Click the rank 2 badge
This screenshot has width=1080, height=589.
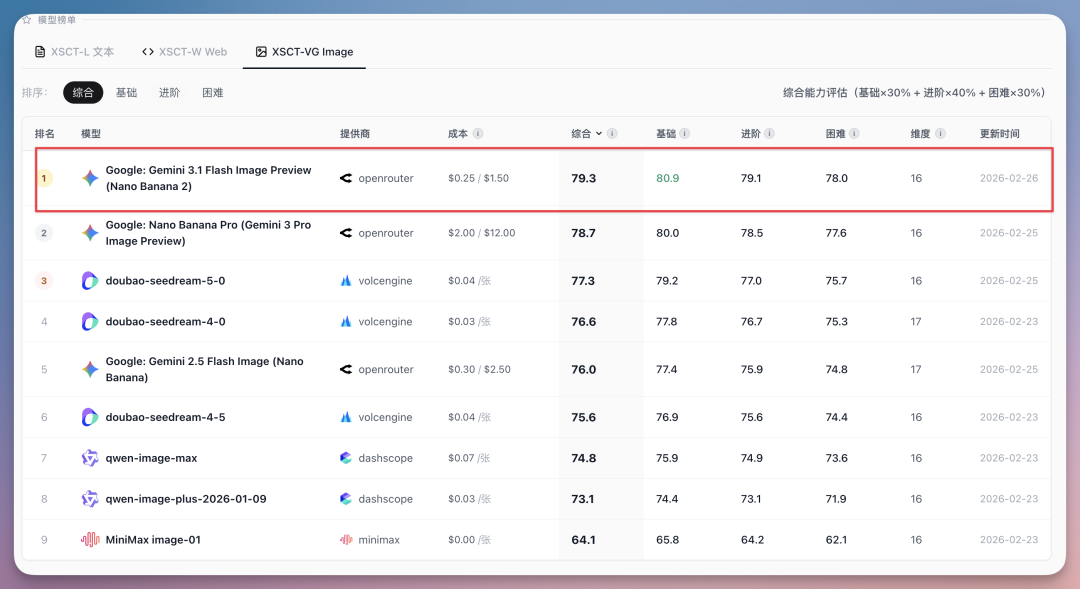click(44, 233)
